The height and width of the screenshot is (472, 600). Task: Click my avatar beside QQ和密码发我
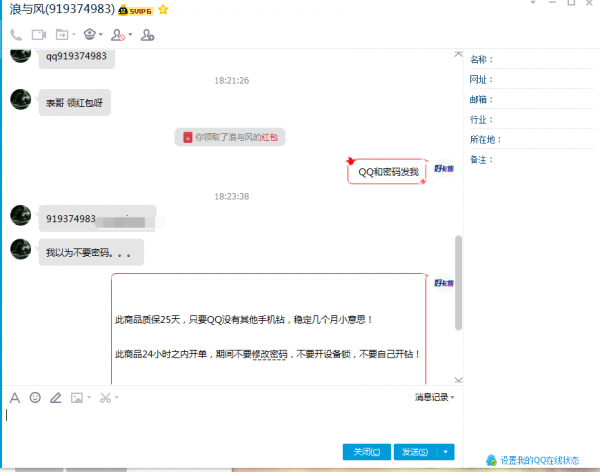pyautogui.click(x=444, y=168)
